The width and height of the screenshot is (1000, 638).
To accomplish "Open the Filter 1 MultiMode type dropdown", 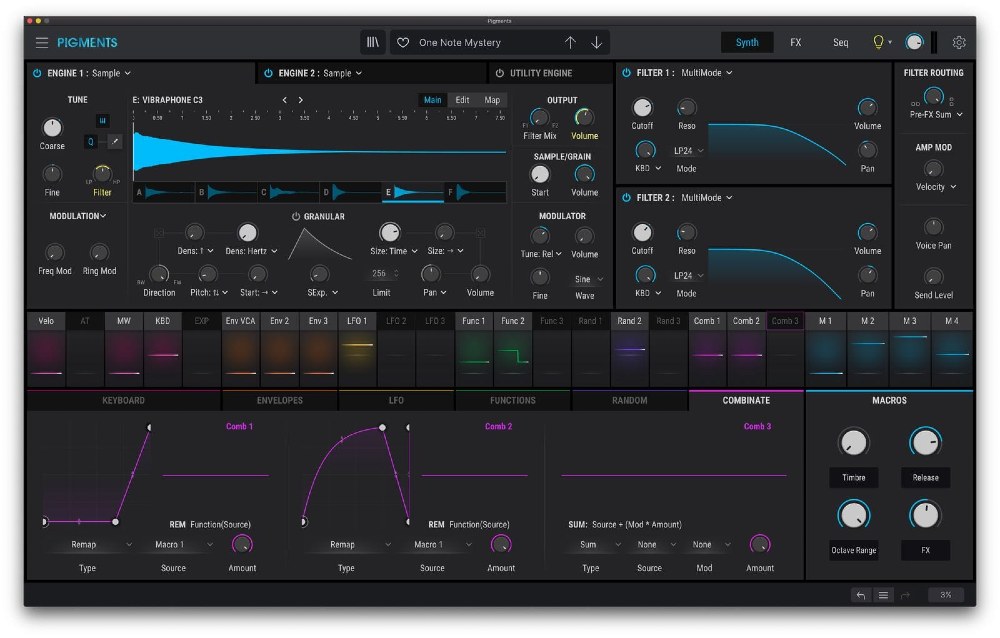I will 707,73.
